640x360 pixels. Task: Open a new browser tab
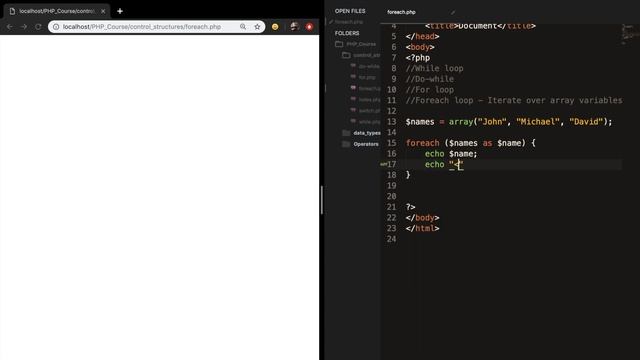pos(120,11)
